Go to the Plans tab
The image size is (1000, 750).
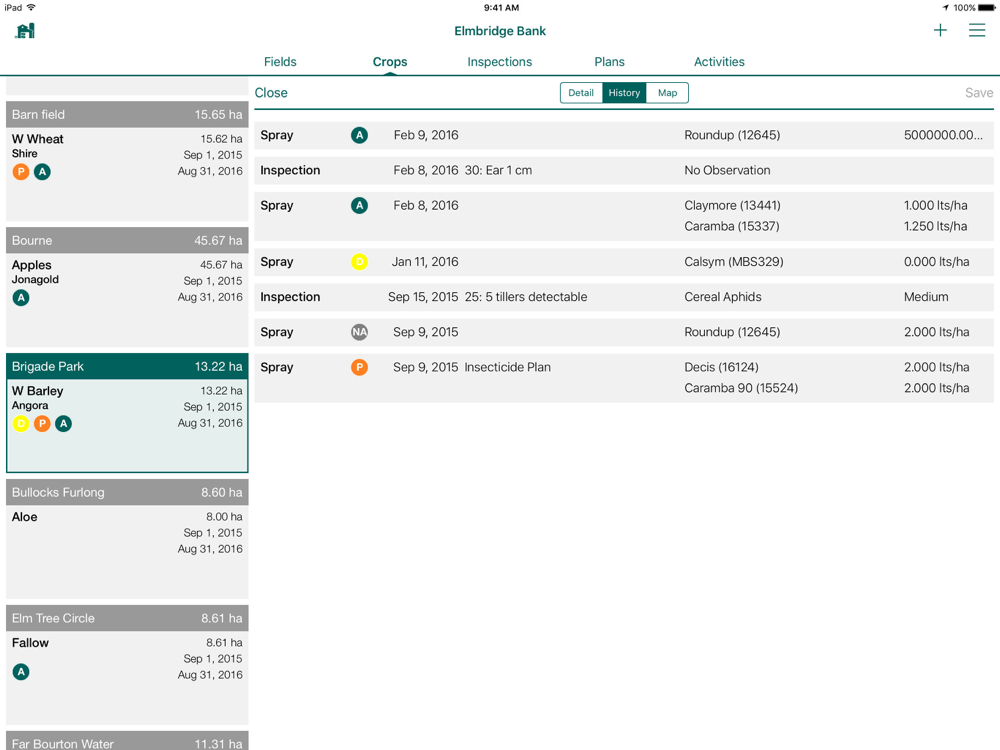(609, 62)
